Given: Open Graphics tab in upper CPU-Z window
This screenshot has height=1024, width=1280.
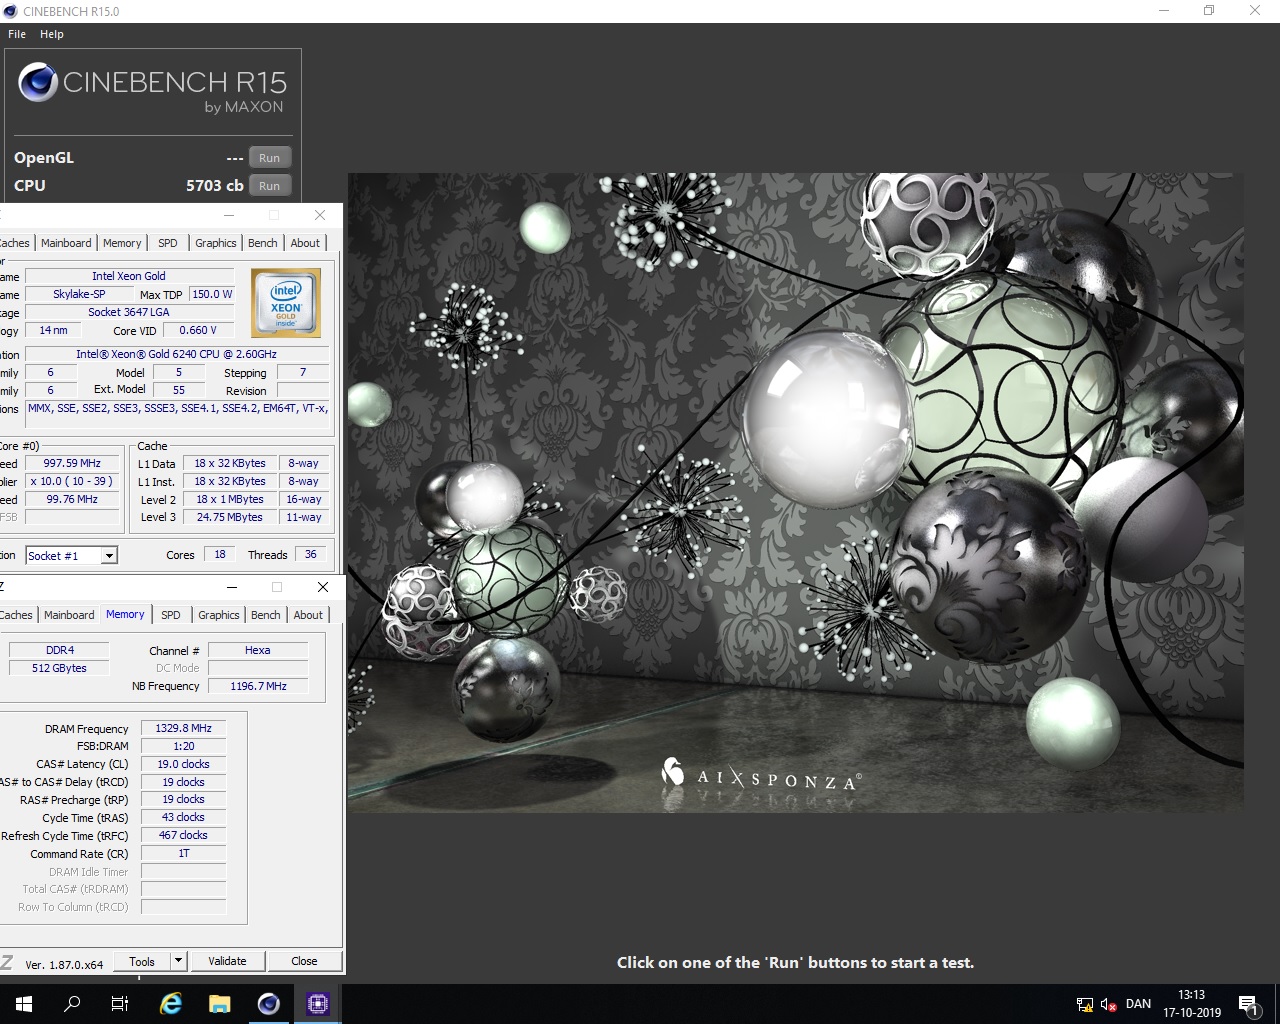Looking at the screenshot, I should click(x=216, y=243).
